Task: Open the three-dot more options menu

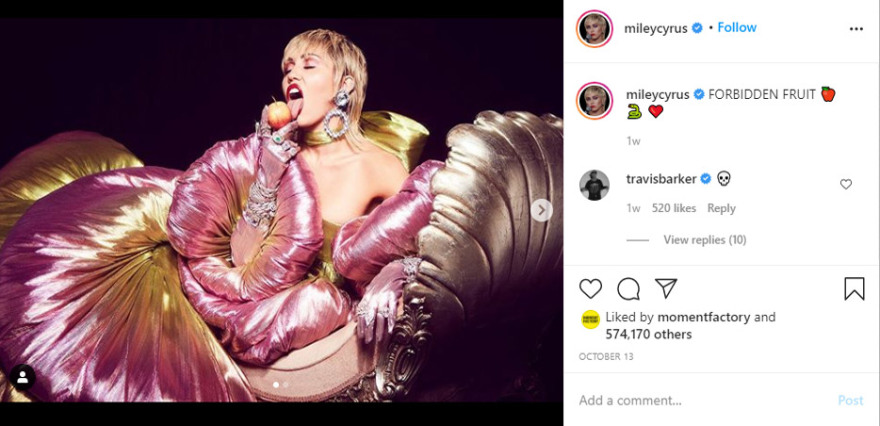Action: [856, 29]
